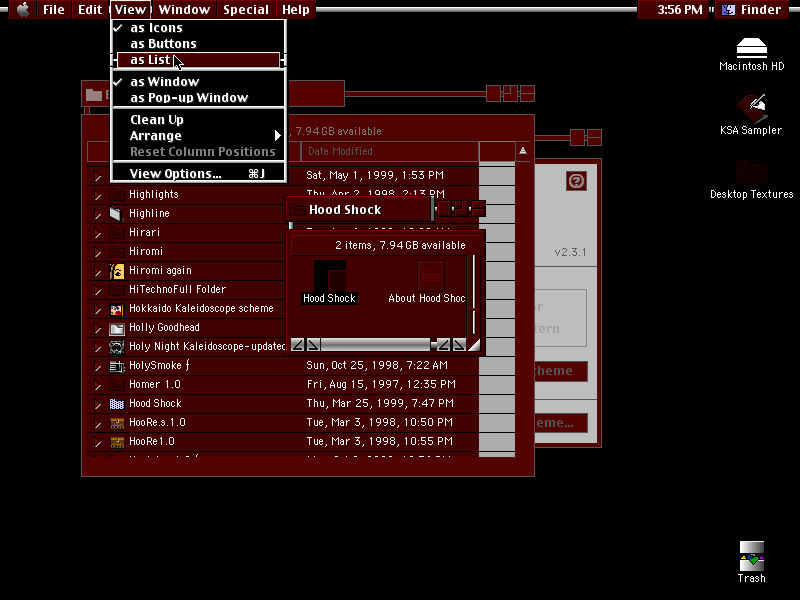Choose 'as Window' checked view option
This screenshot has width=800, height=600.
pyautogui.click(x=198, y=82)
